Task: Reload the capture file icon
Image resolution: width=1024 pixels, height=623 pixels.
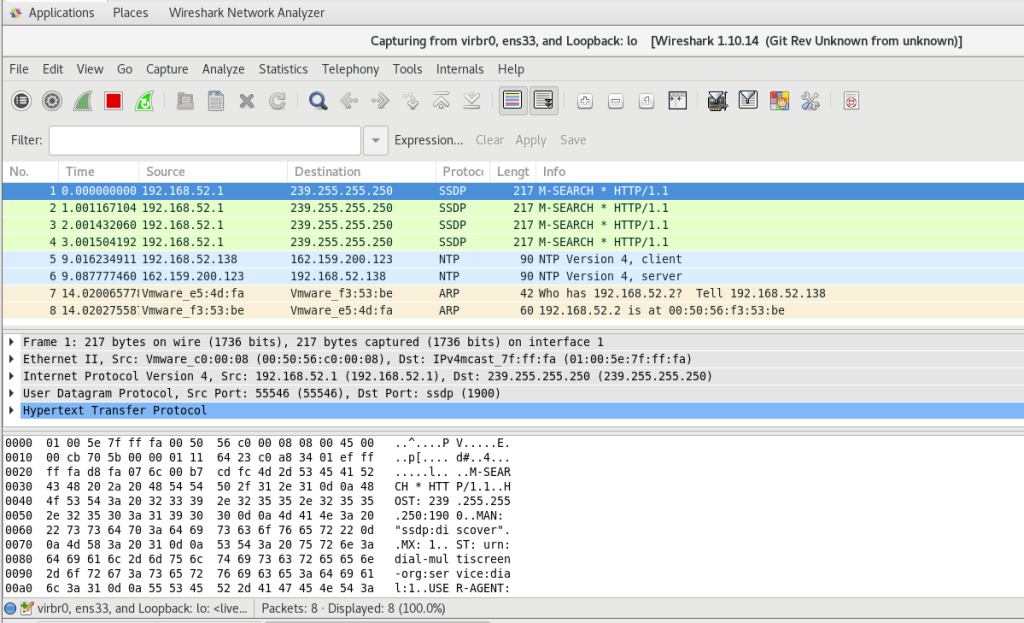Action: click(x=278, y=101)
